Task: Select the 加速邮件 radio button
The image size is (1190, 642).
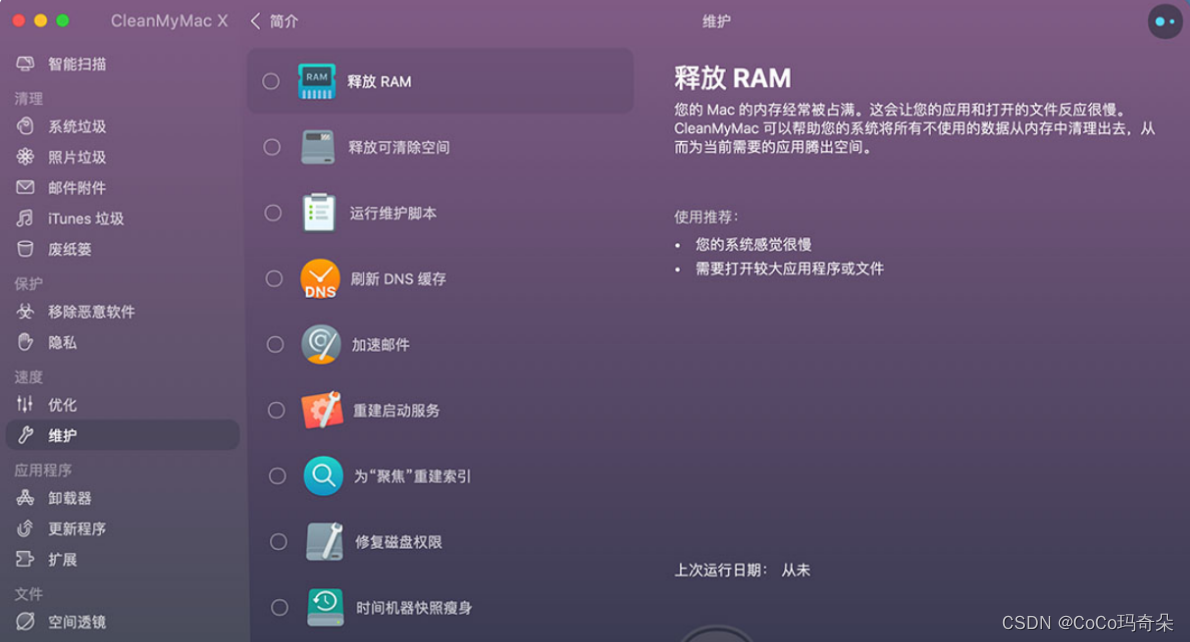Action: [x=275, y=345]
